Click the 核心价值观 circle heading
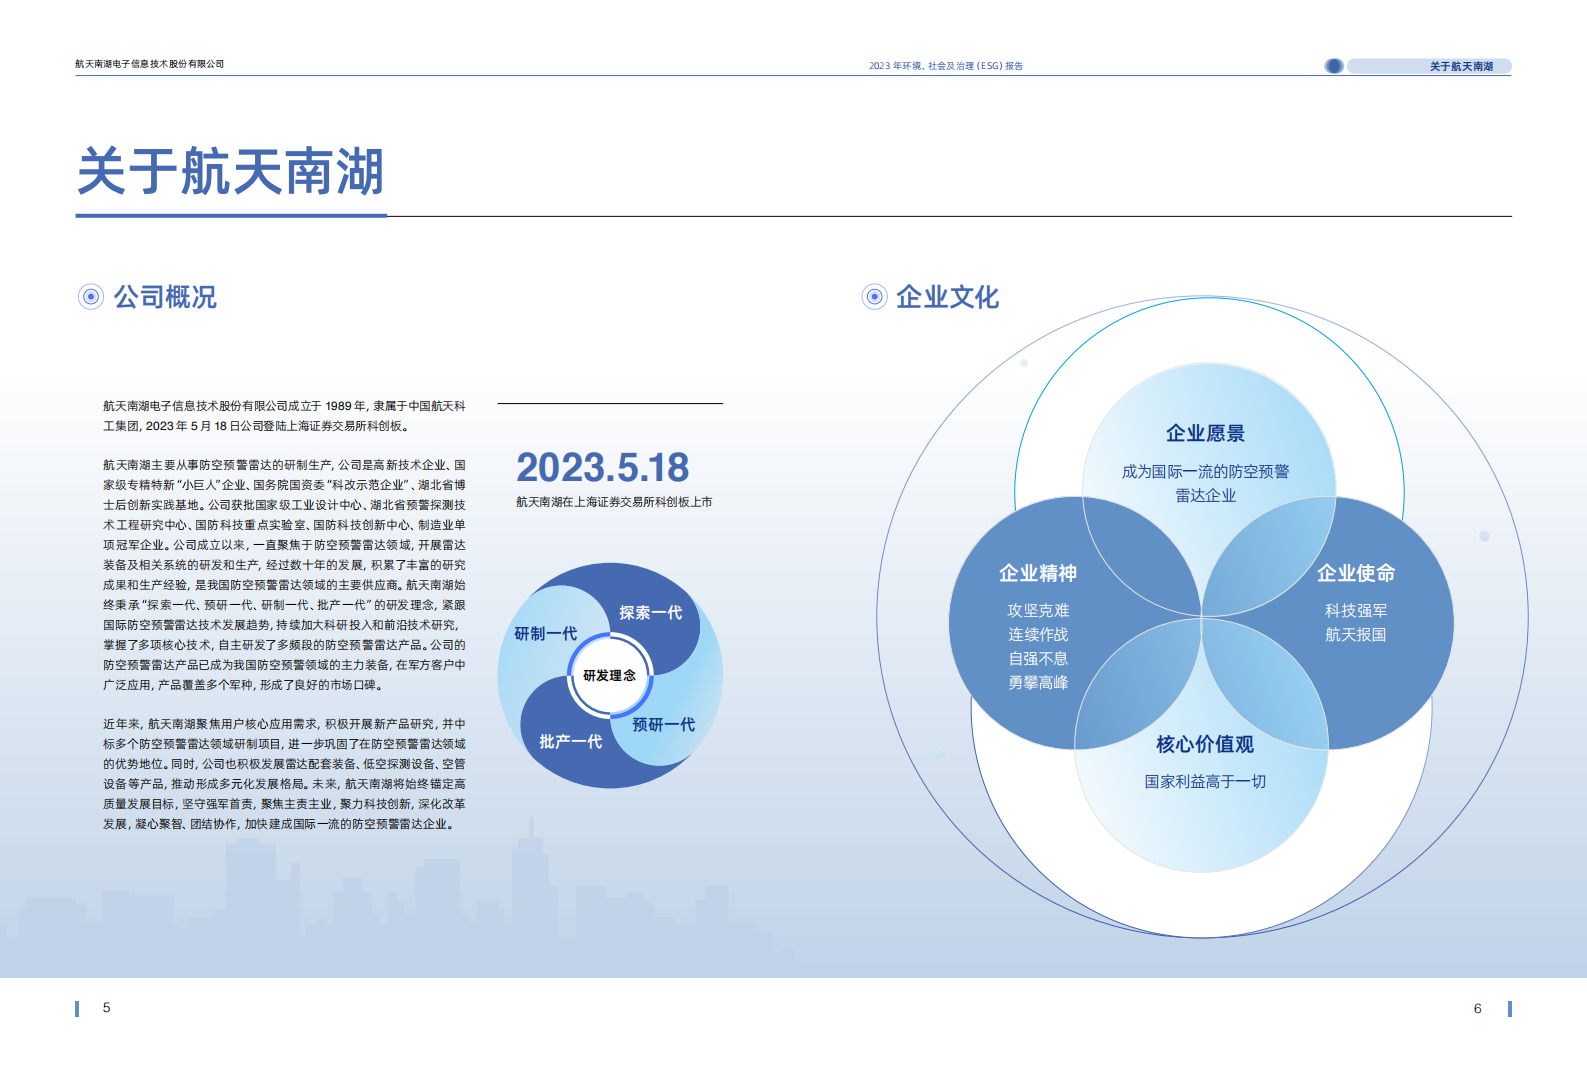 coord(1204,745)
